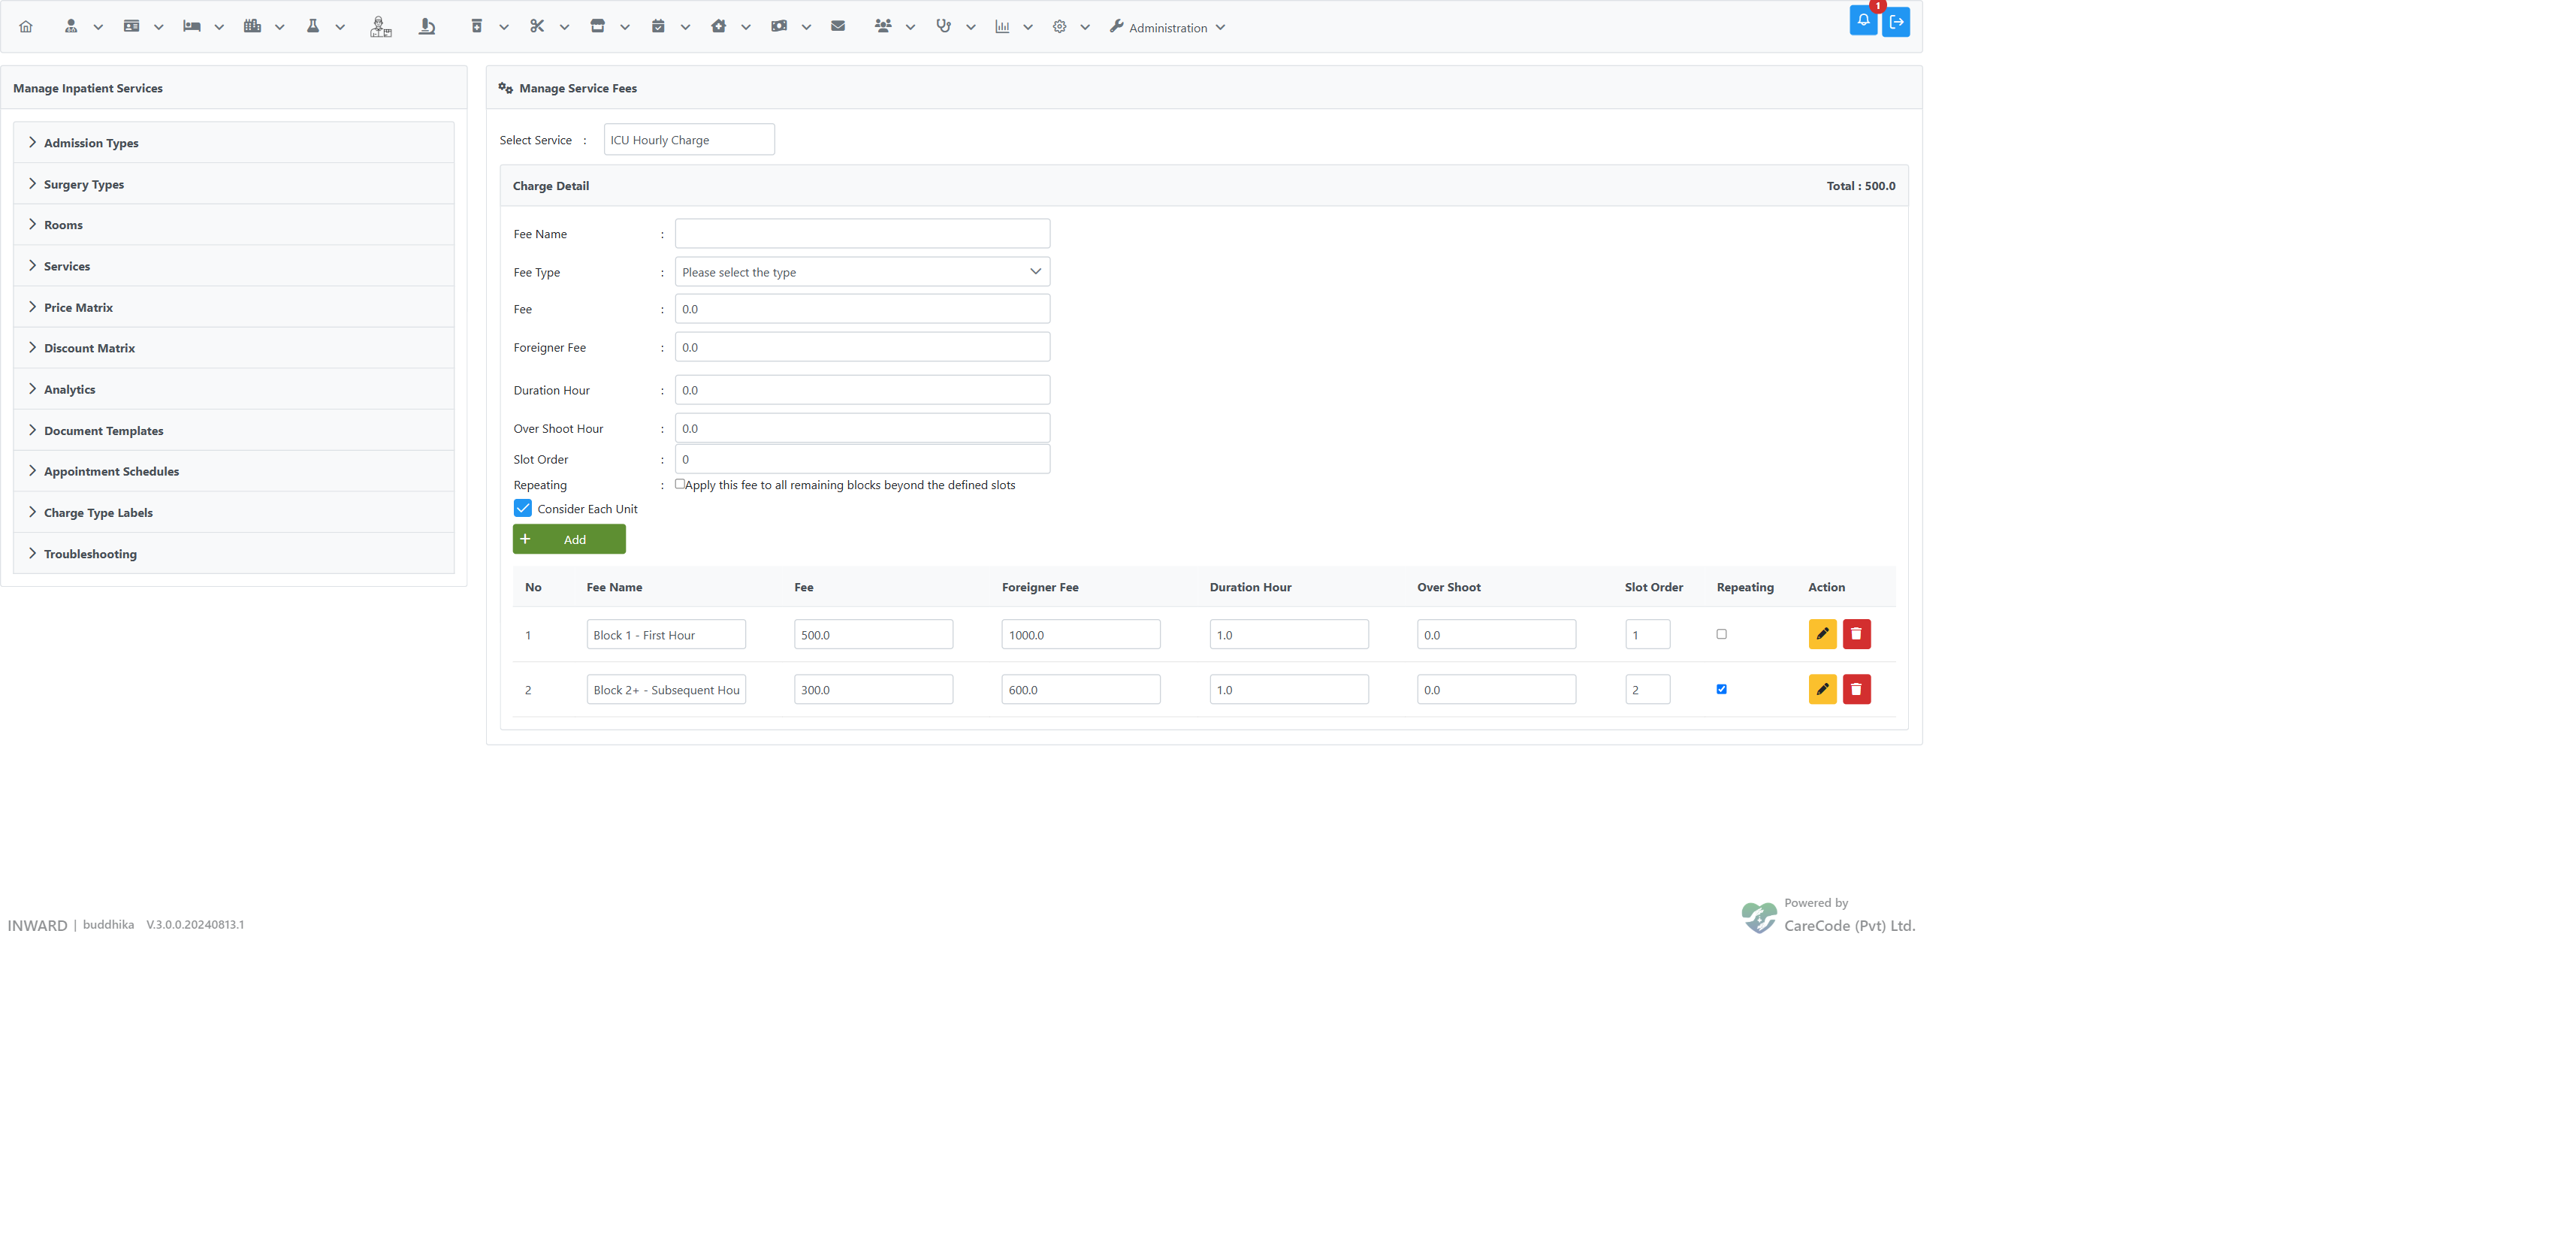Focus the Over Shoot Hour input
Viewport: 2576px width, 1242px height.
pos(863,428)
